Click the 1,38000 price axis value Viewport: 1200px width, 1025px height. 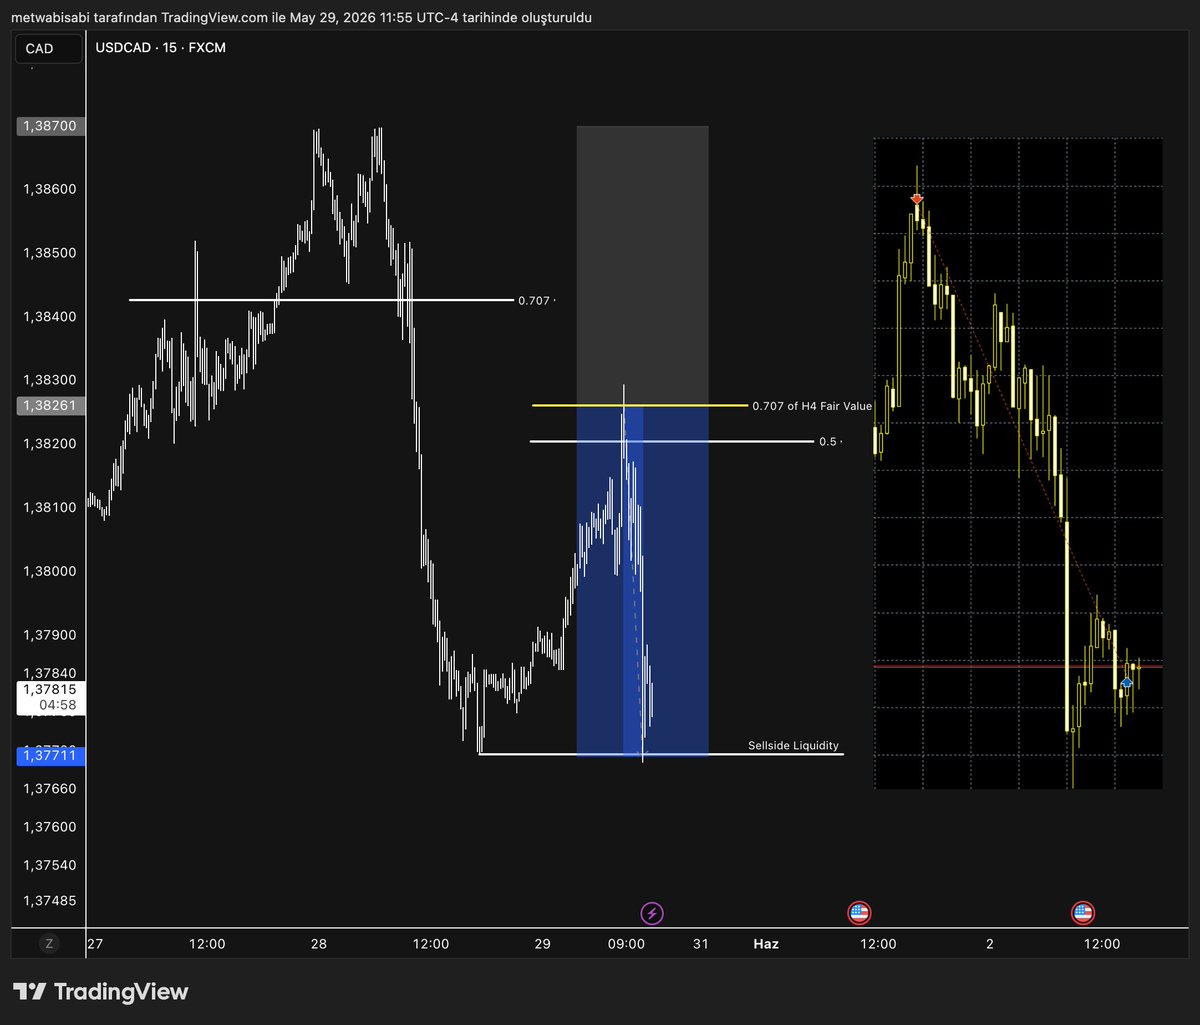tap(50, 572)
